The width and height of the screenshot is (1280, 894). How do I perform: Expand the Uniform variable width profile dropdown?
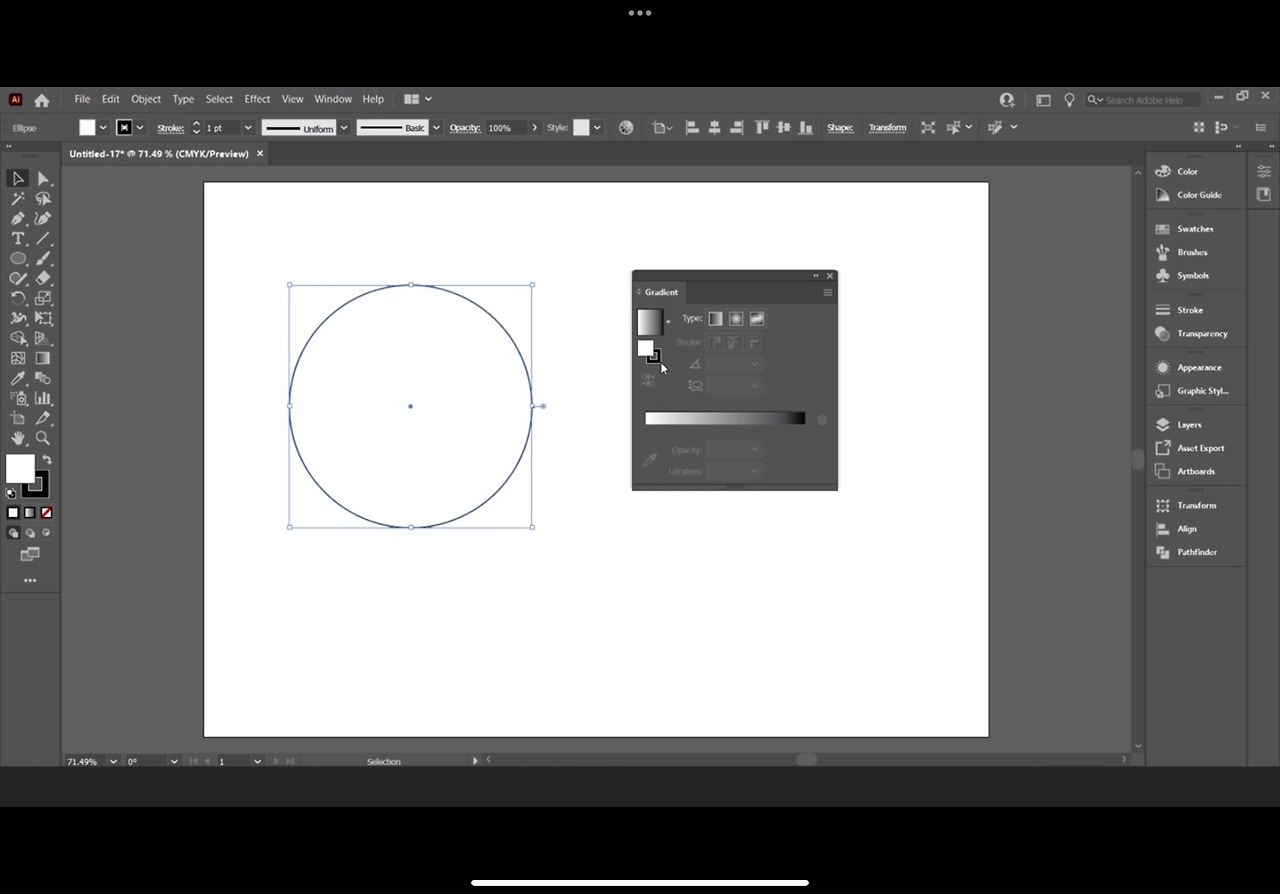coord(344,128)
